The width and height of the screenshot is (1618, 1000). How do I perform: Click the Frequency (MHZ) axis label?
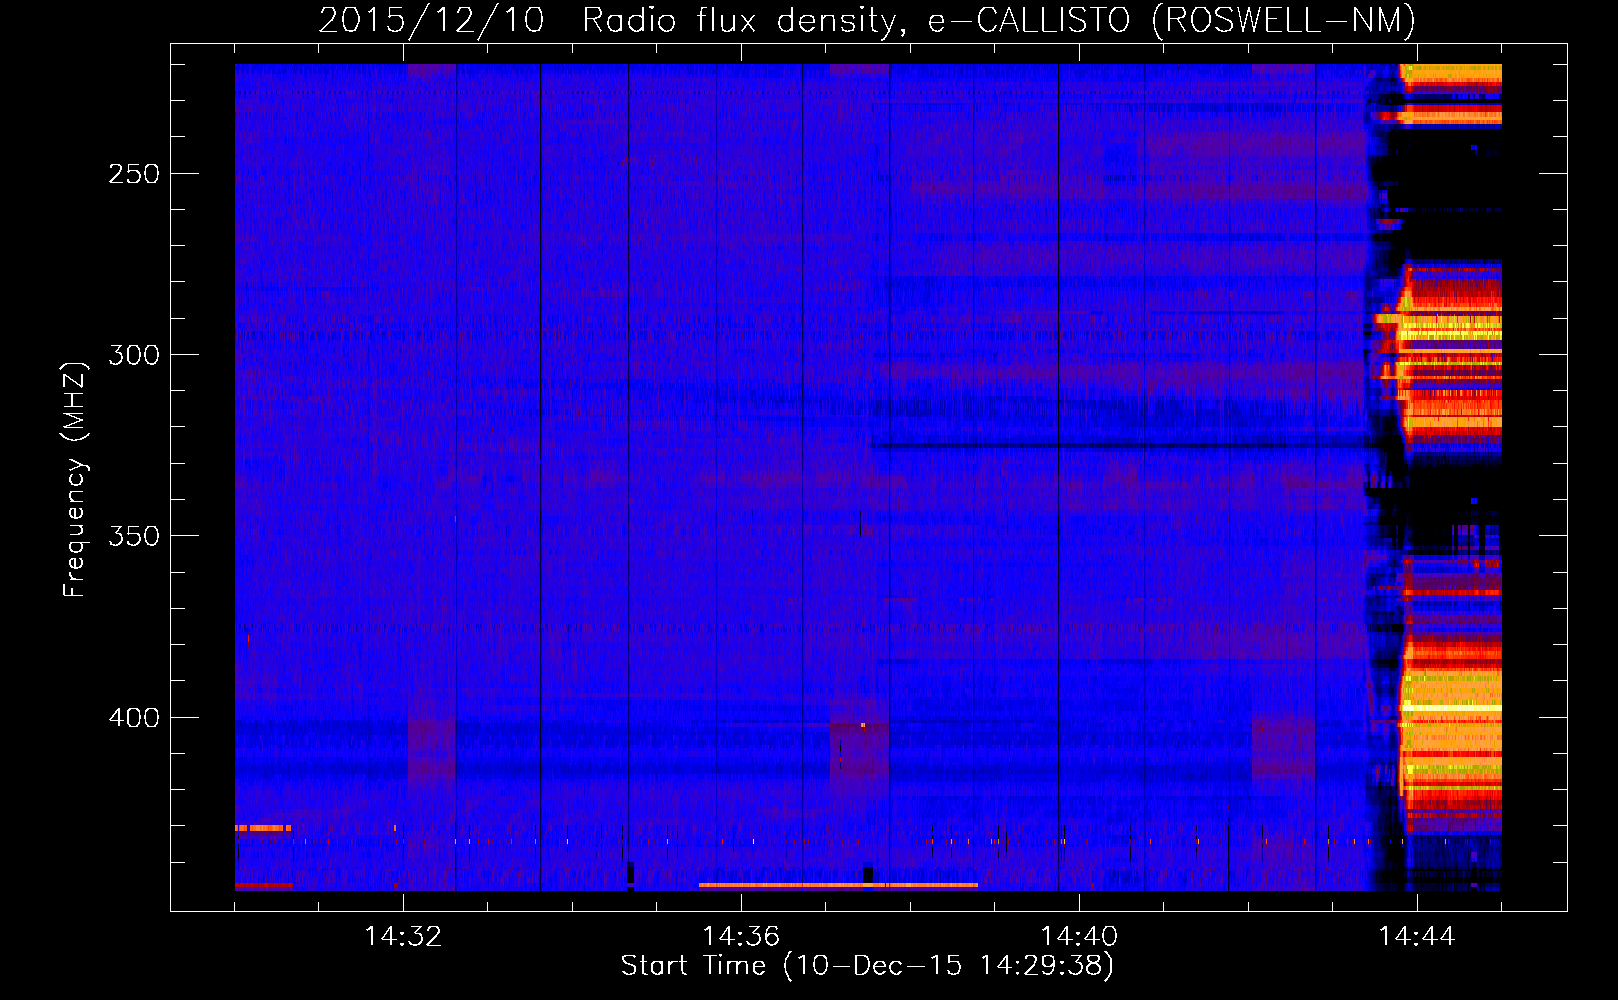75,479
